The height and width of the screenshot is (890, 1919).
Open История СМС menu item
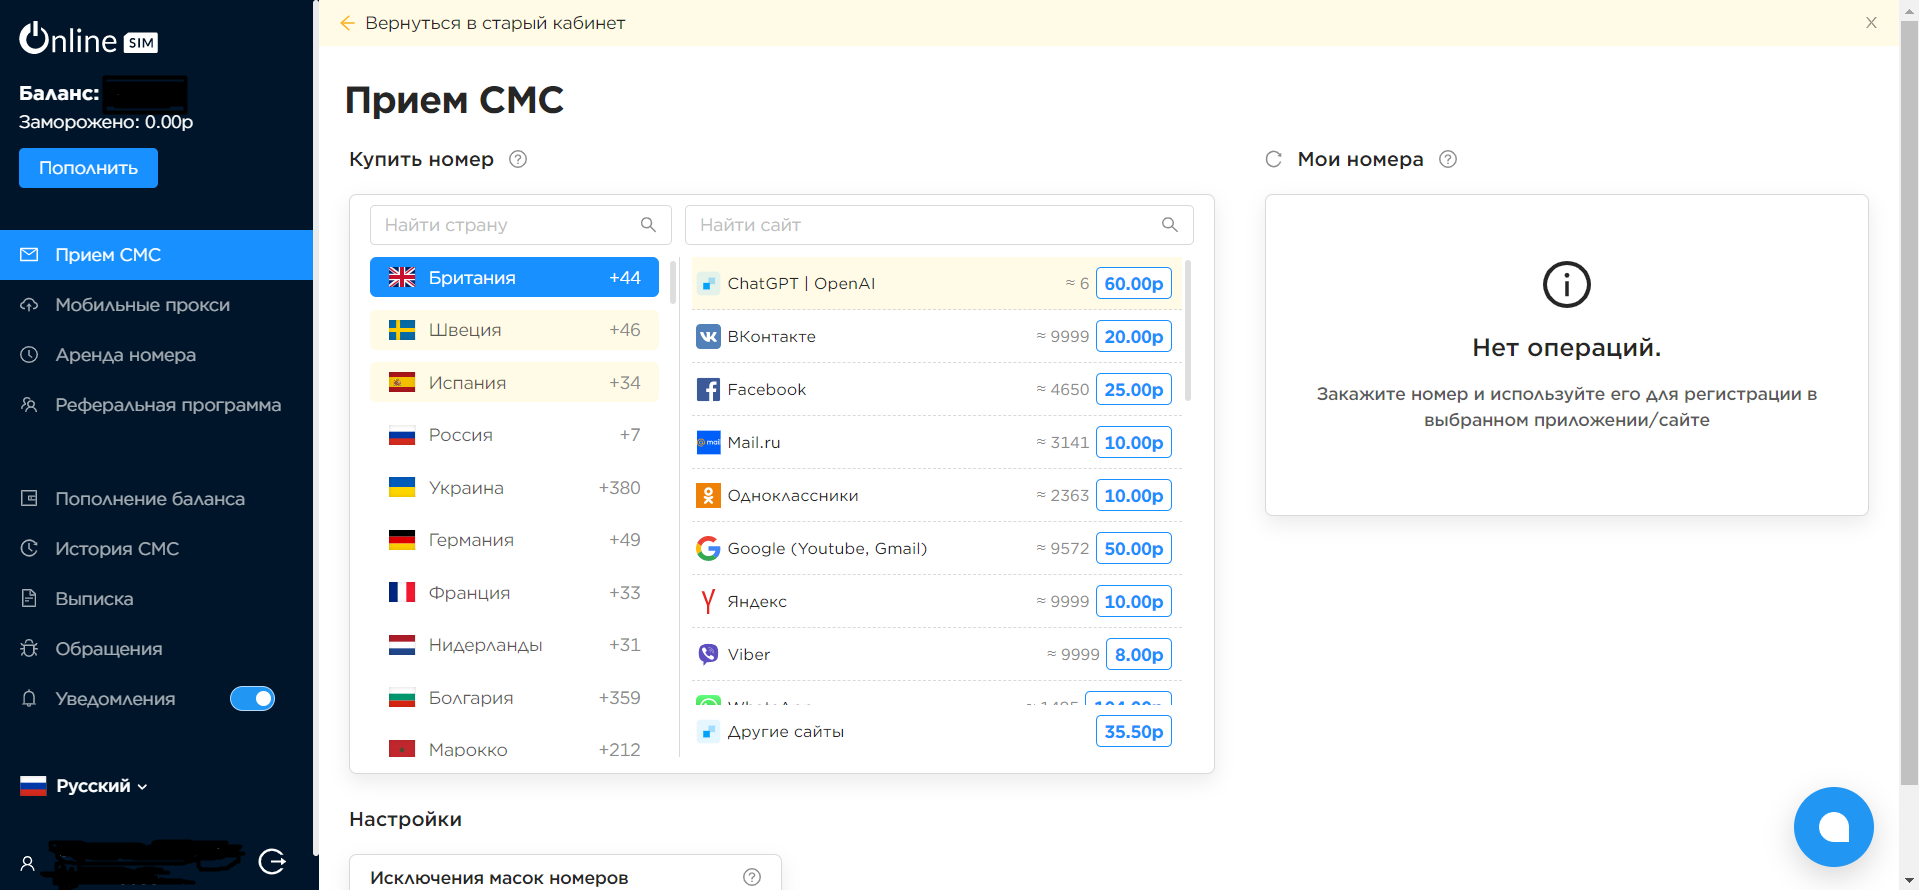pyautogui.click(x=156, y=549)
